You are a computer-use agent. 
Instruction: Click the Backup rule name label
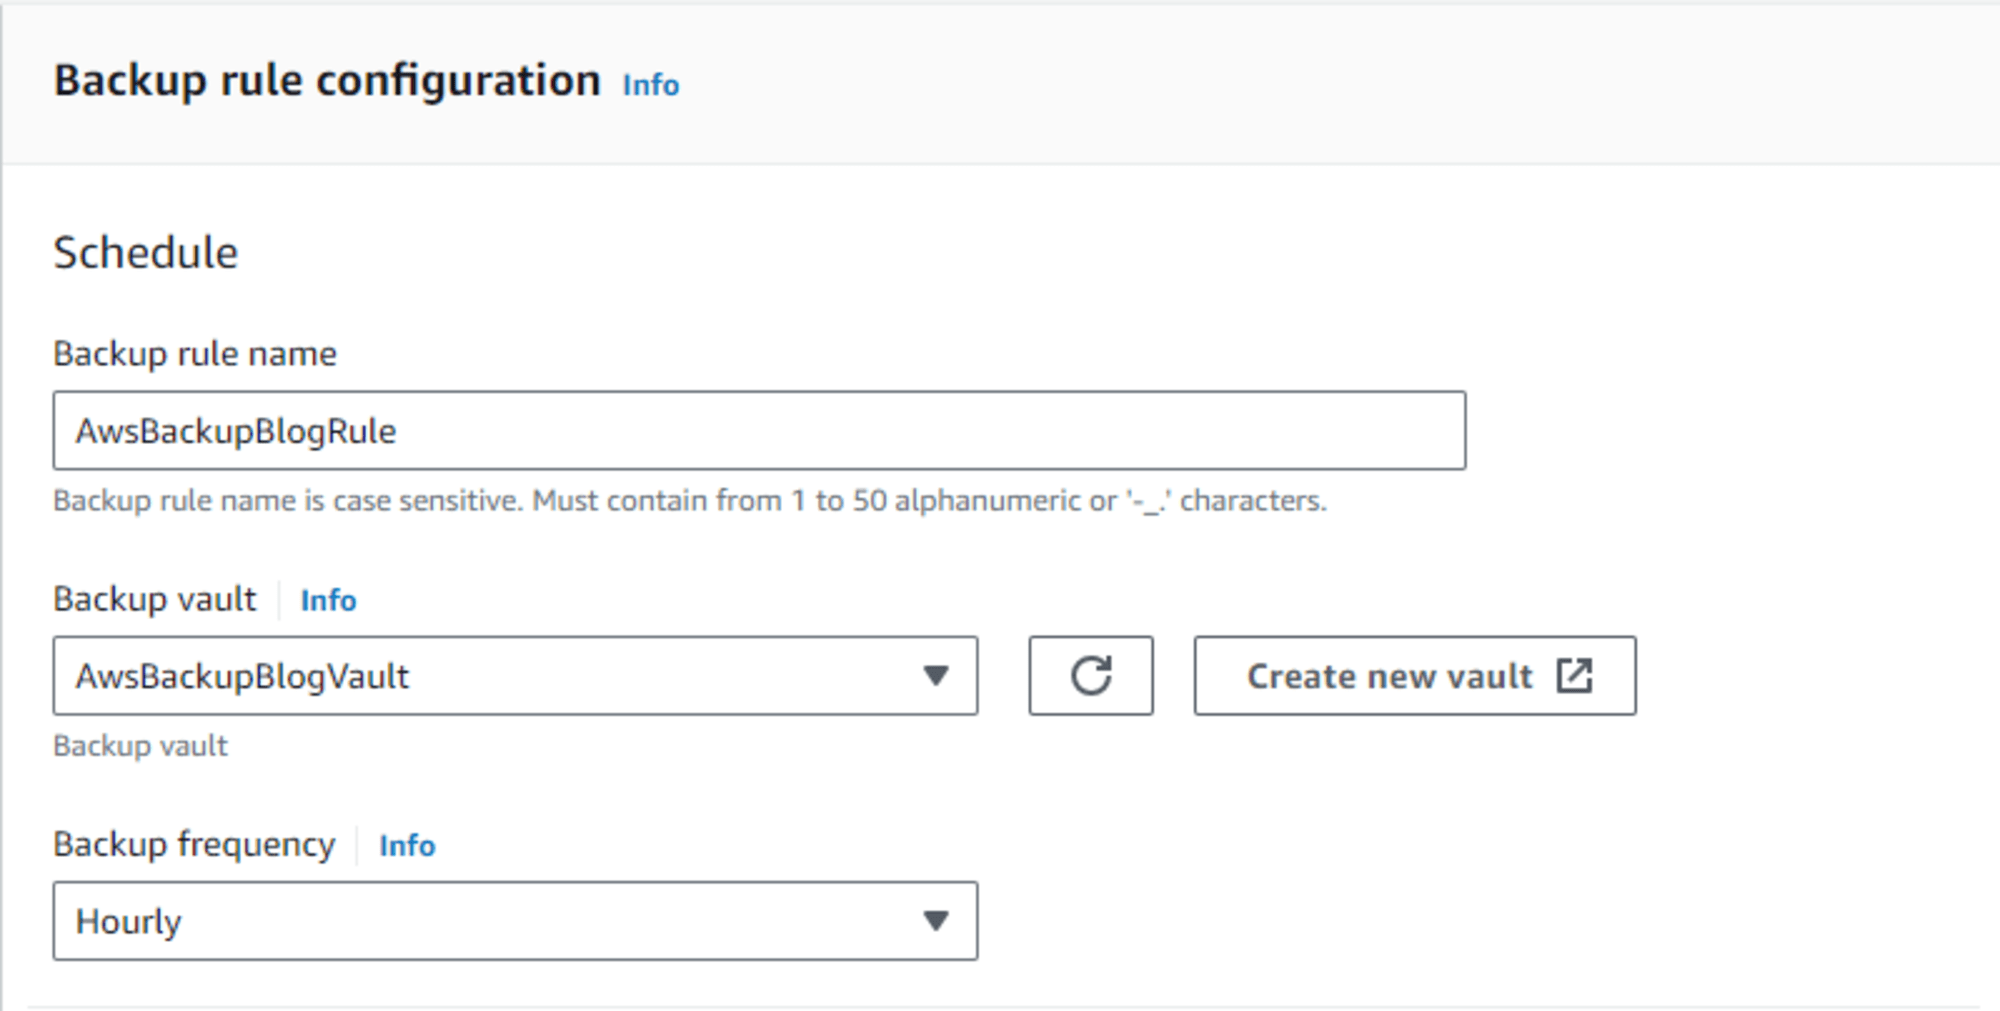(x=195, y=354)
